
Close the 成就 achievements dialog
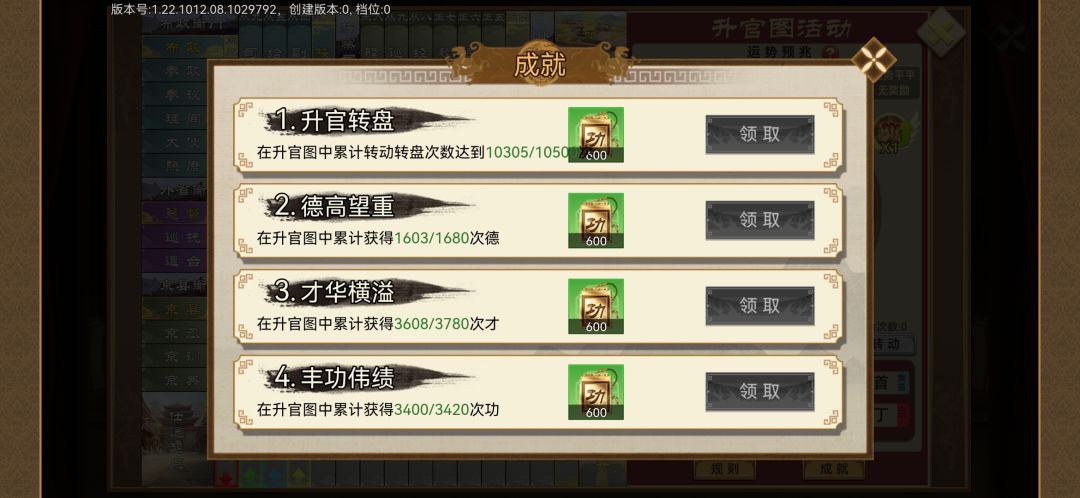coord(873,60)
